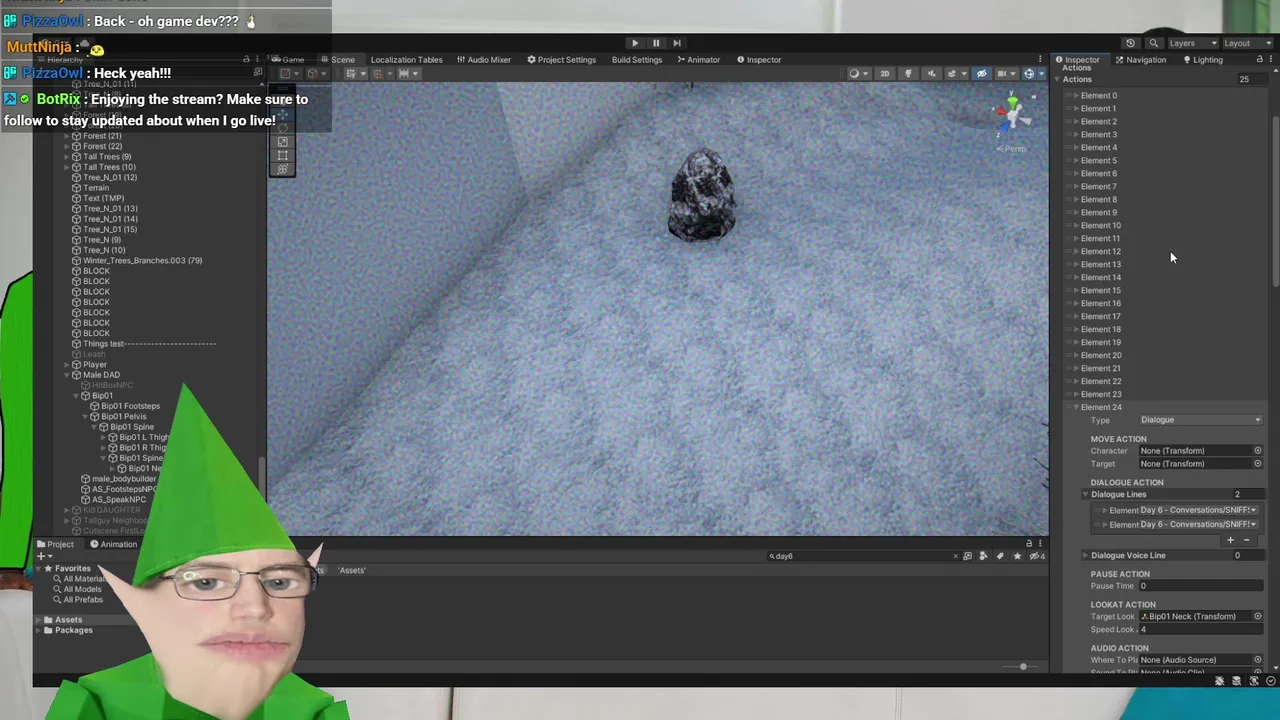Toggle 2D view in the Scene toolbar
1280x720 pixels.
point(884,74)
